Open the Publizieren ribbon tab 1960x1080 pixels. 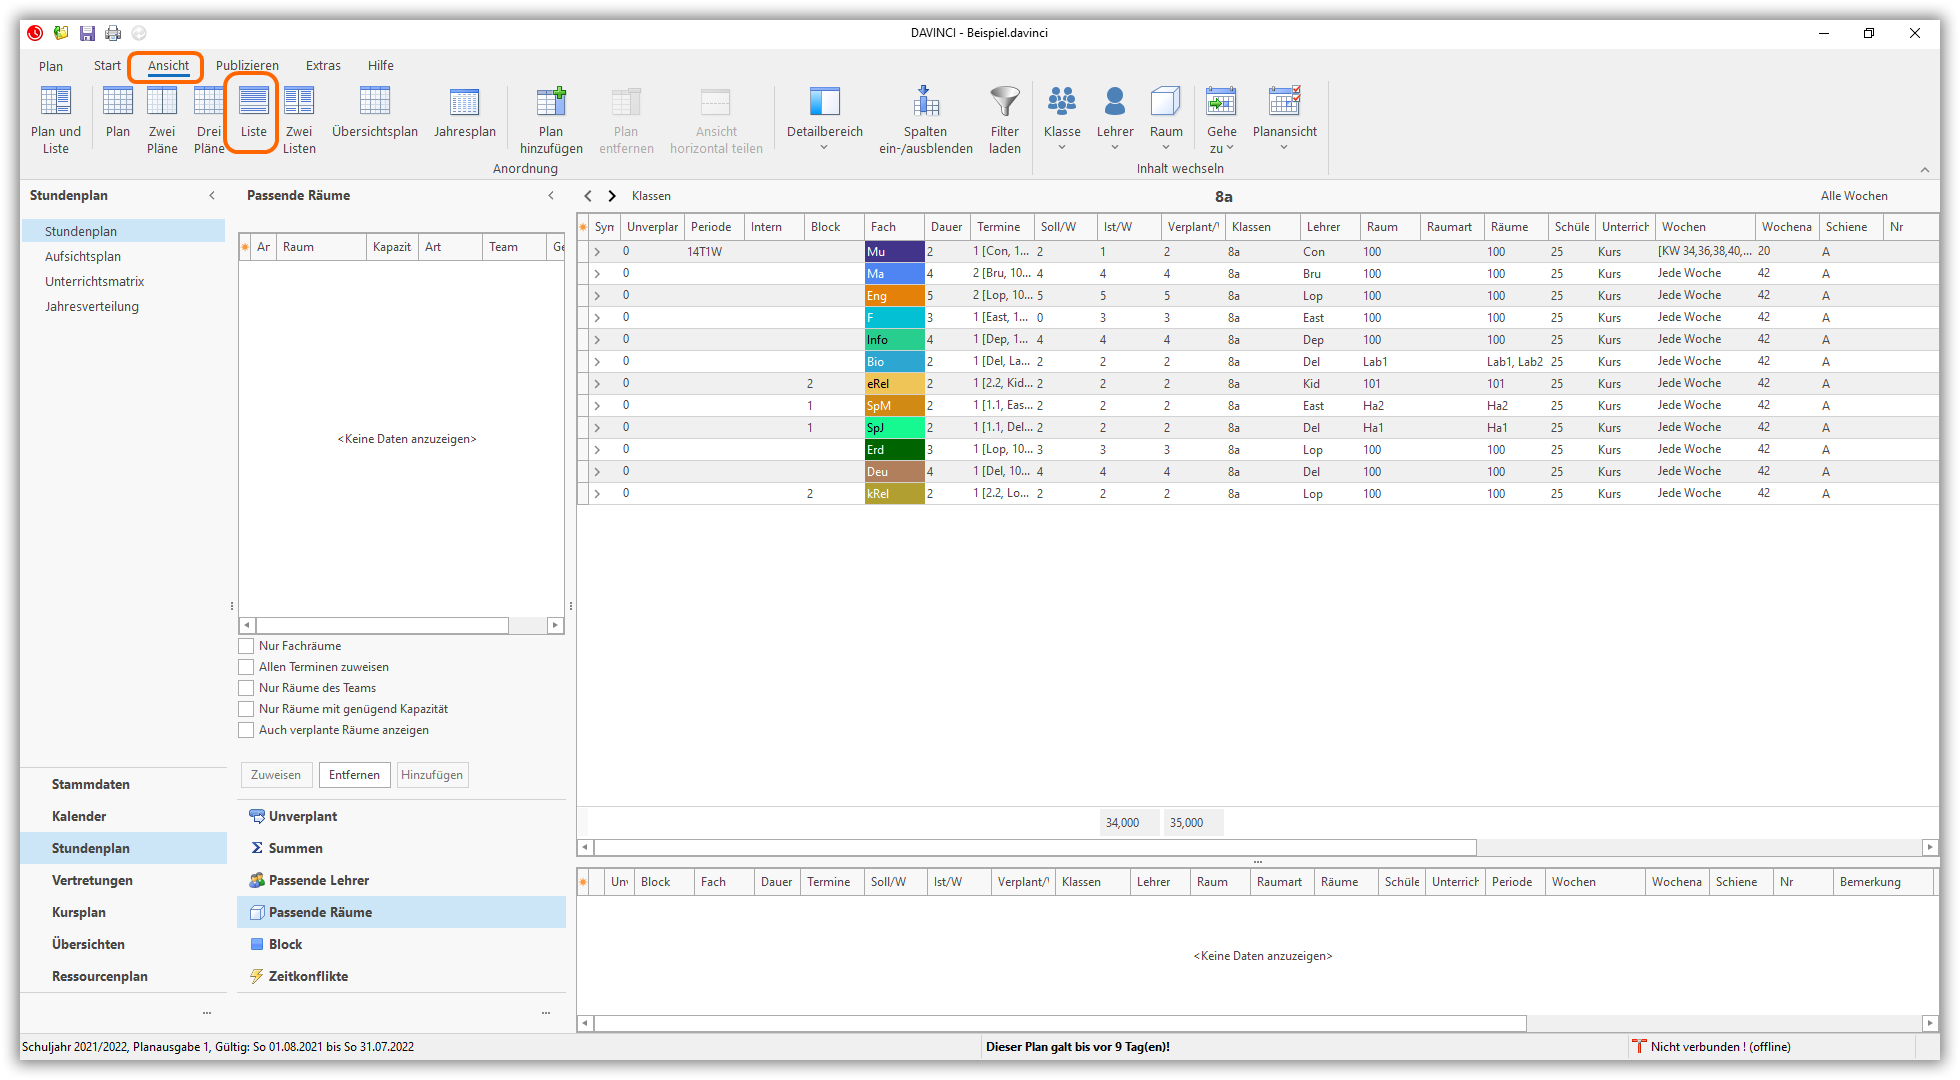(247, 66)
